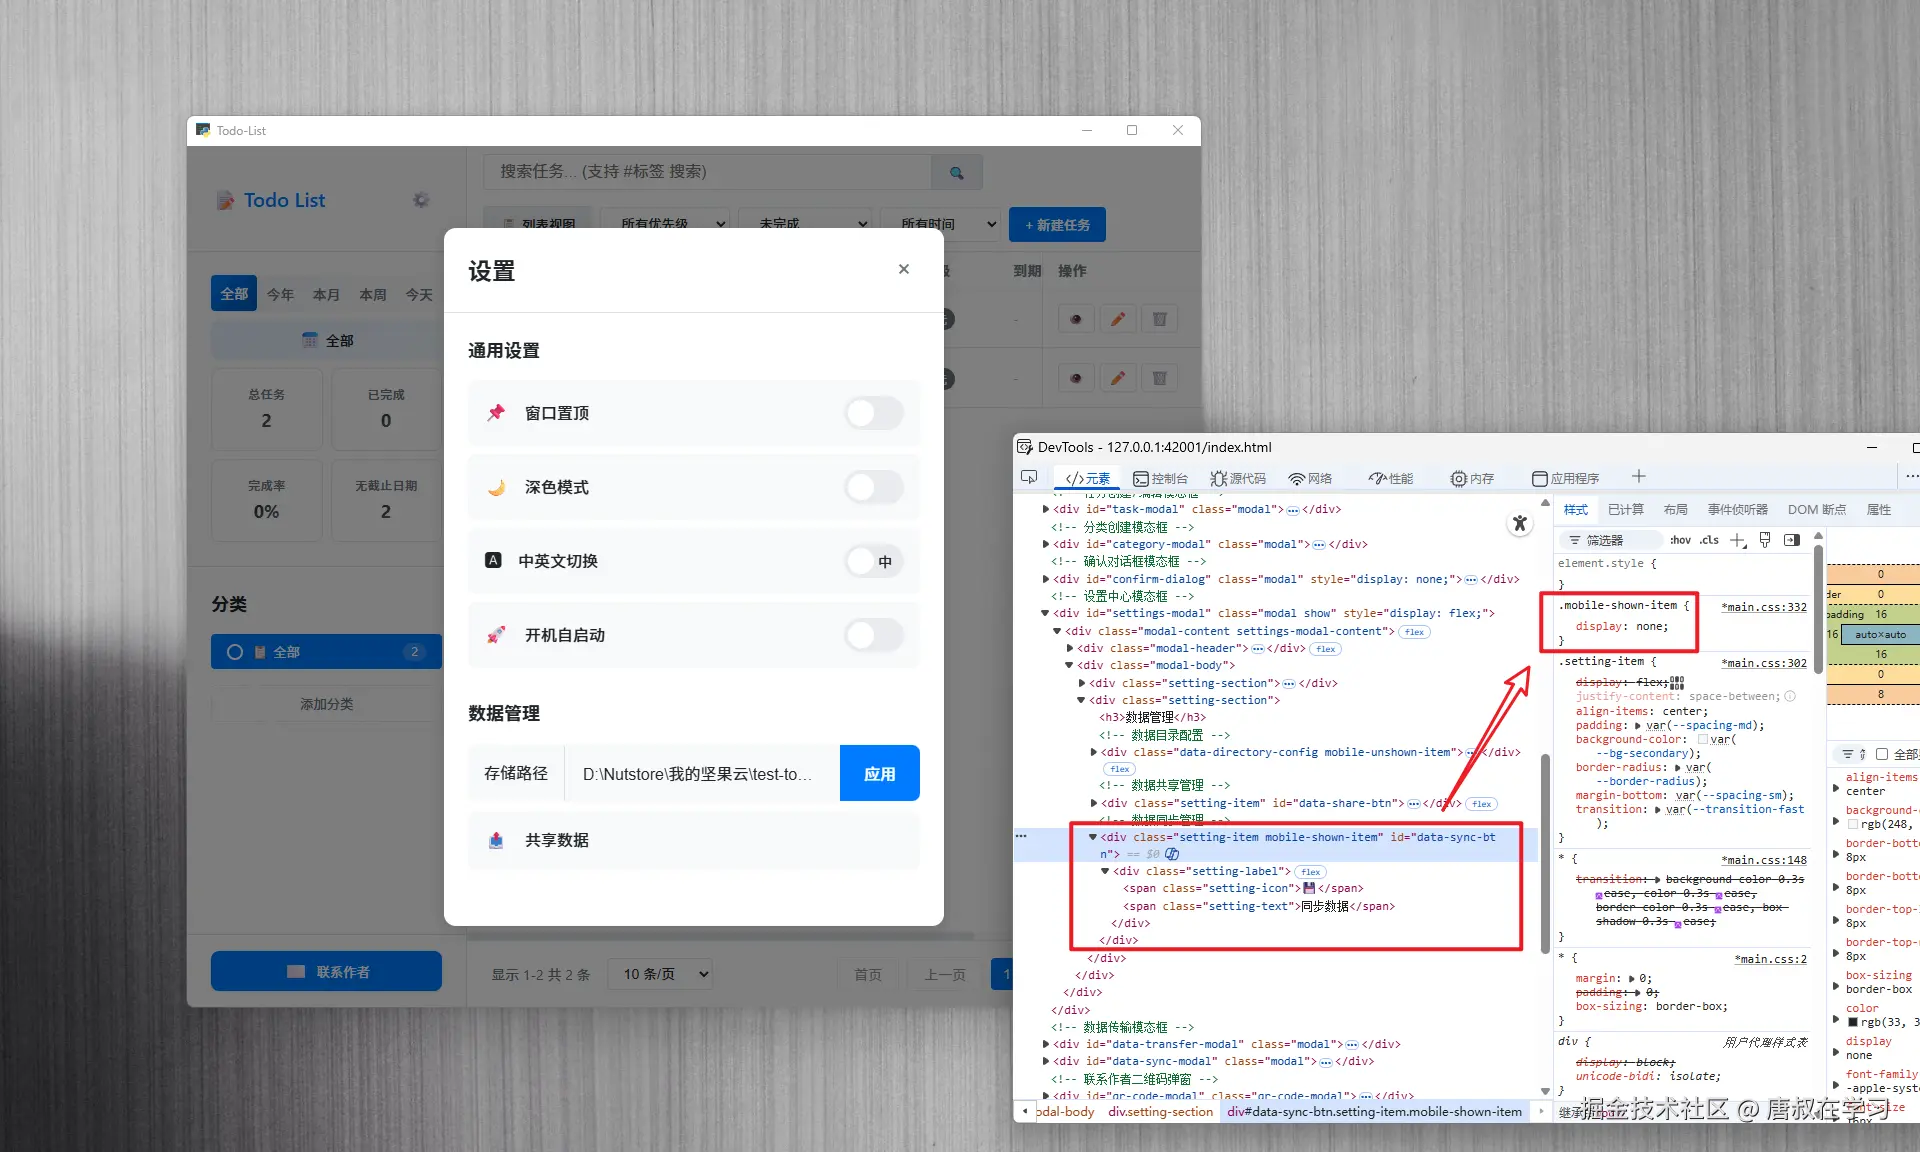Collapse the settings-modal div node arrow
The width and height of the screenshot is (1920, 1152).
pyautogui.click(x=1045, y=613)
